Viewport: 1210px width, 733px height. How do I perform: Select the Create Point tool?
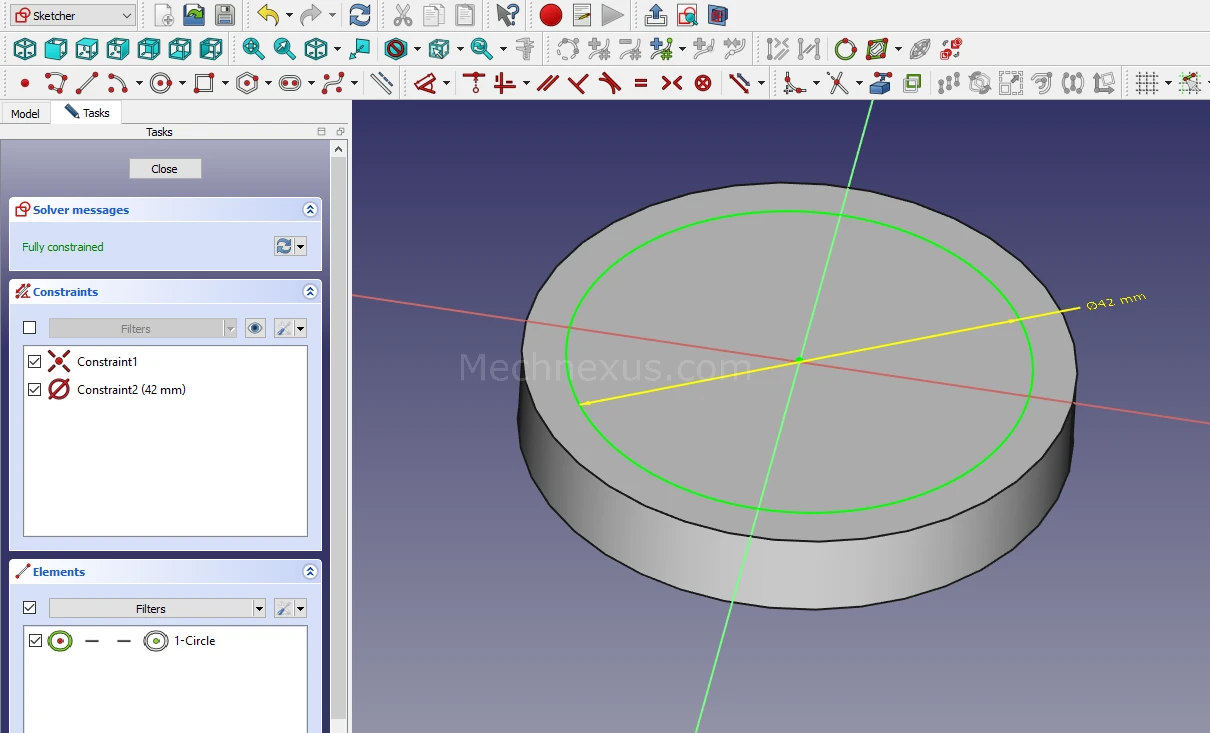[25, 83]
